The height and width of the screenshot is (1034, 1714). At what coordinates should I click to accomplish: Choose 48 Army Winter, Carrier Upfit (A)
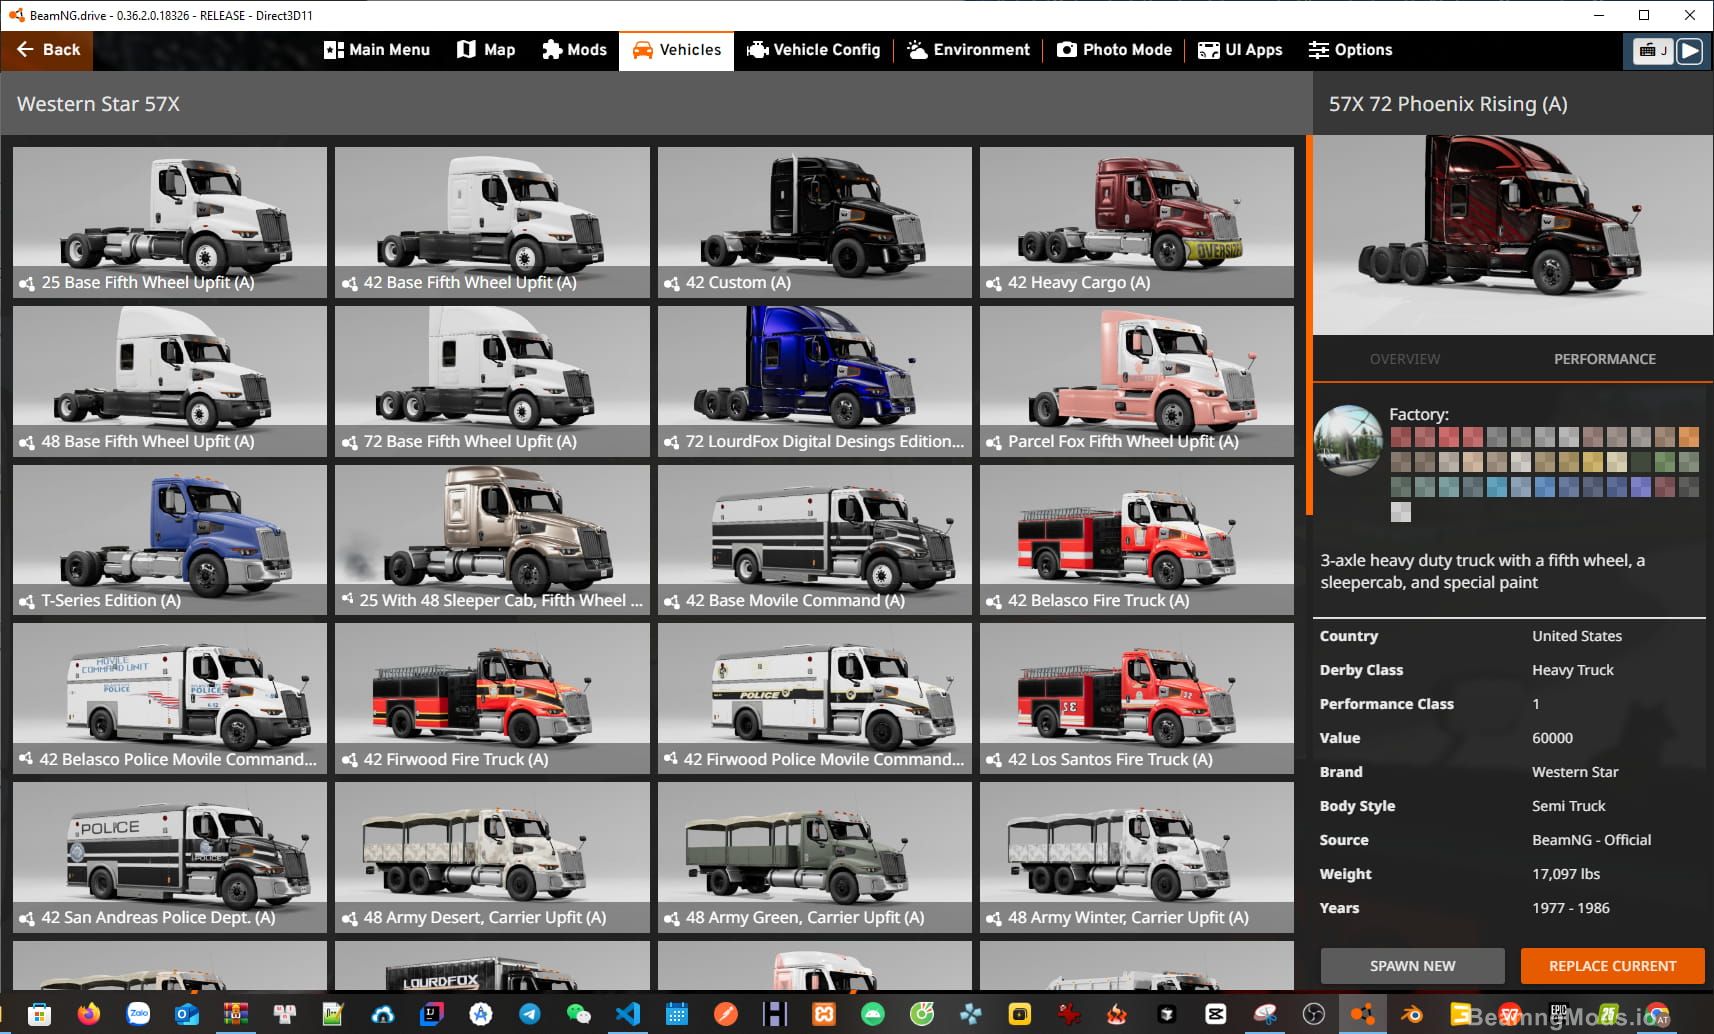point(1136,857)
